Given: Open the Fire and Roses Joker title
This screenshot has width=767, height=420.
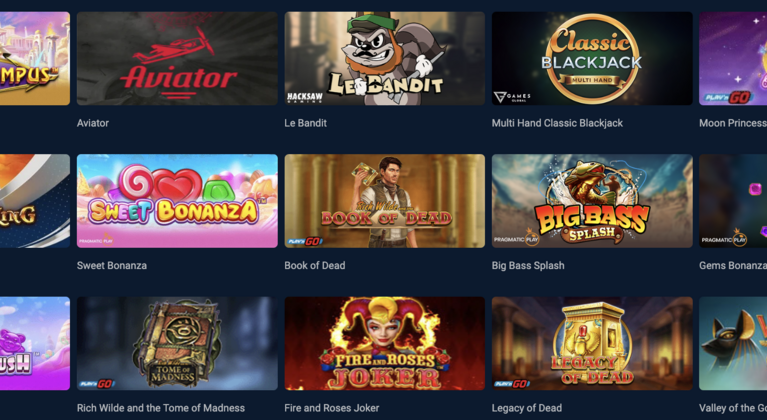Looking at the screenshot, I should click(x=332, y=408).
